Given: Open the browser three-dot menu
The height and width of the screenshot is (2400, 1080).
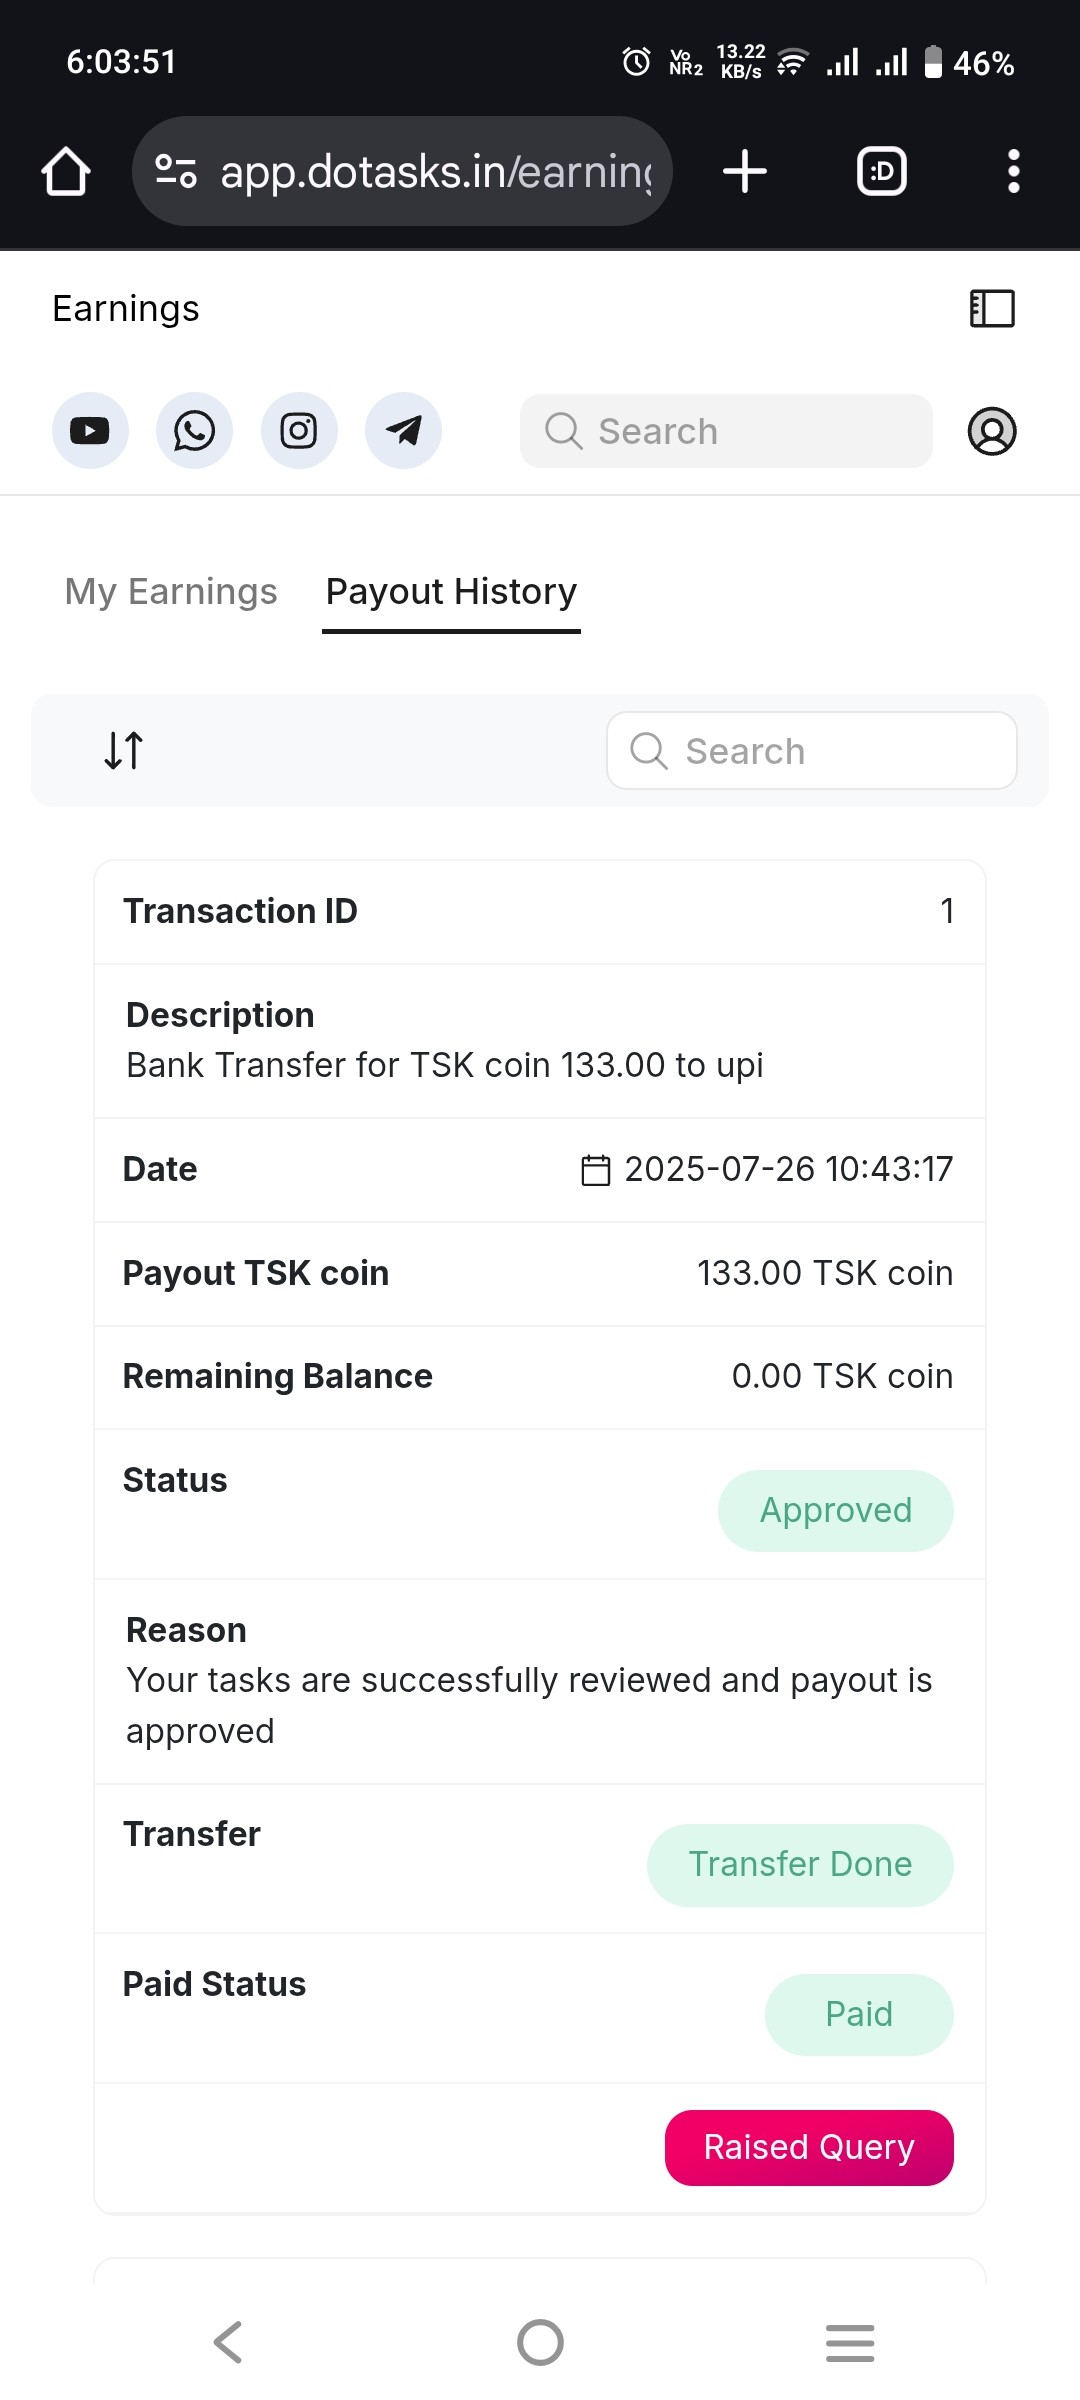Looking at the screenshot, I should [1013, 171].
